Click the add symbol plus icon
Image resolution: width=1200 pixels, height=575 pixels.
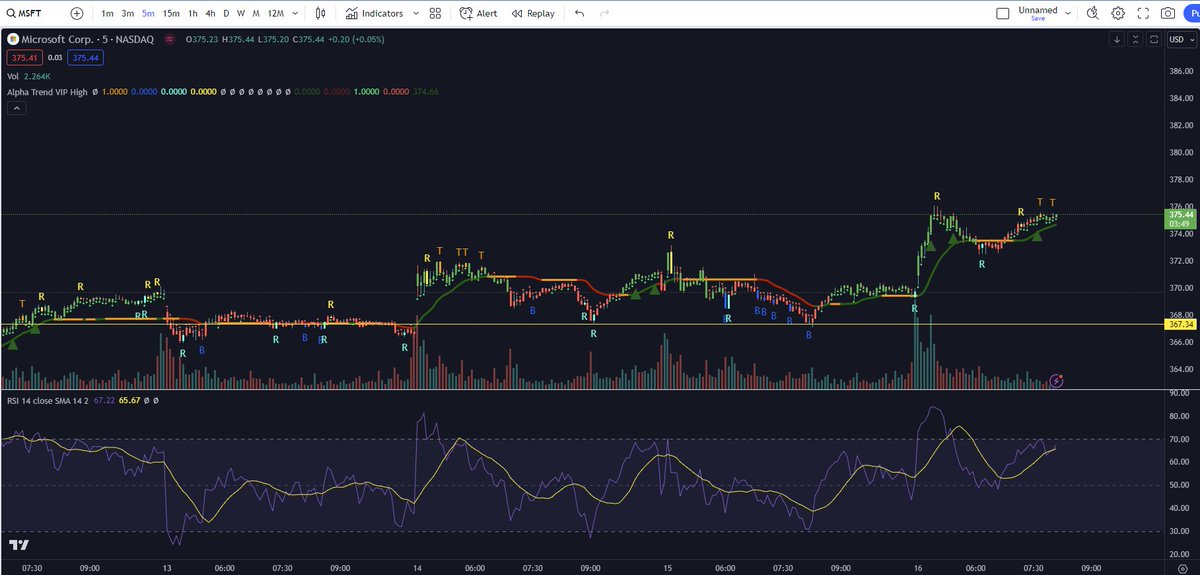tap(77, 14)
